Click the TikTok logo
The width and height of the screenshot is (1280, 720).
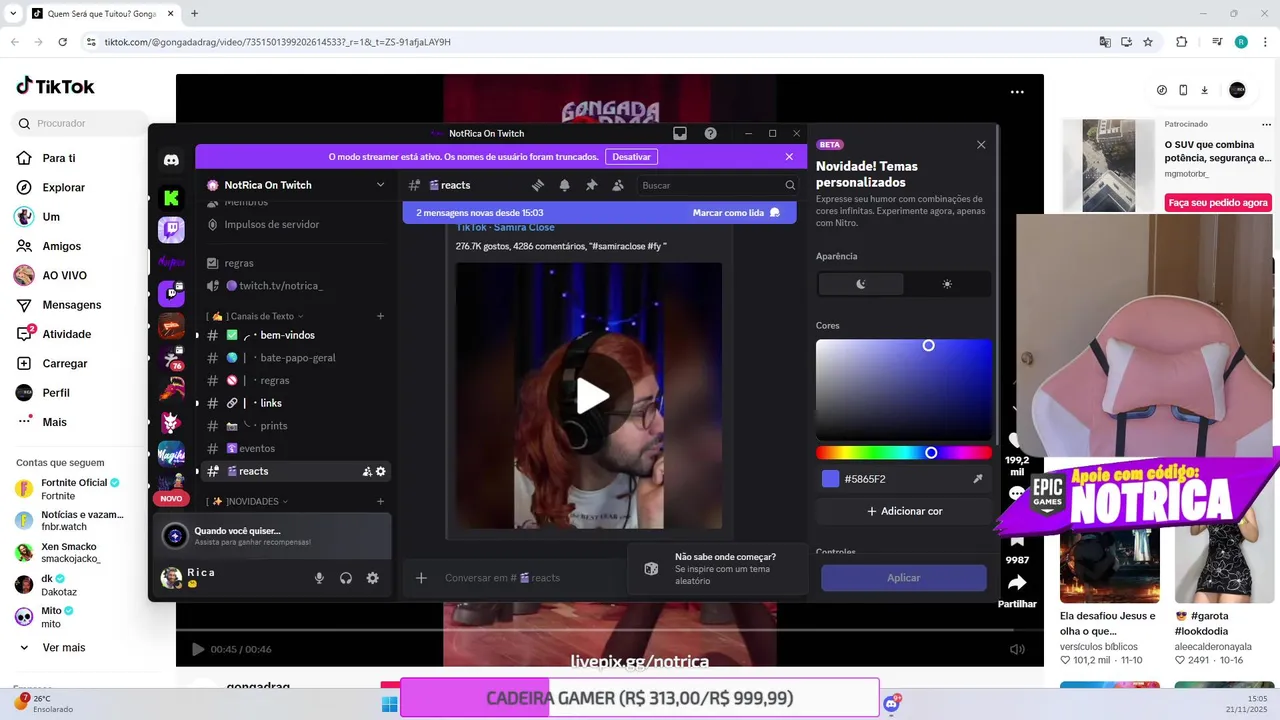tap(55, 86)
